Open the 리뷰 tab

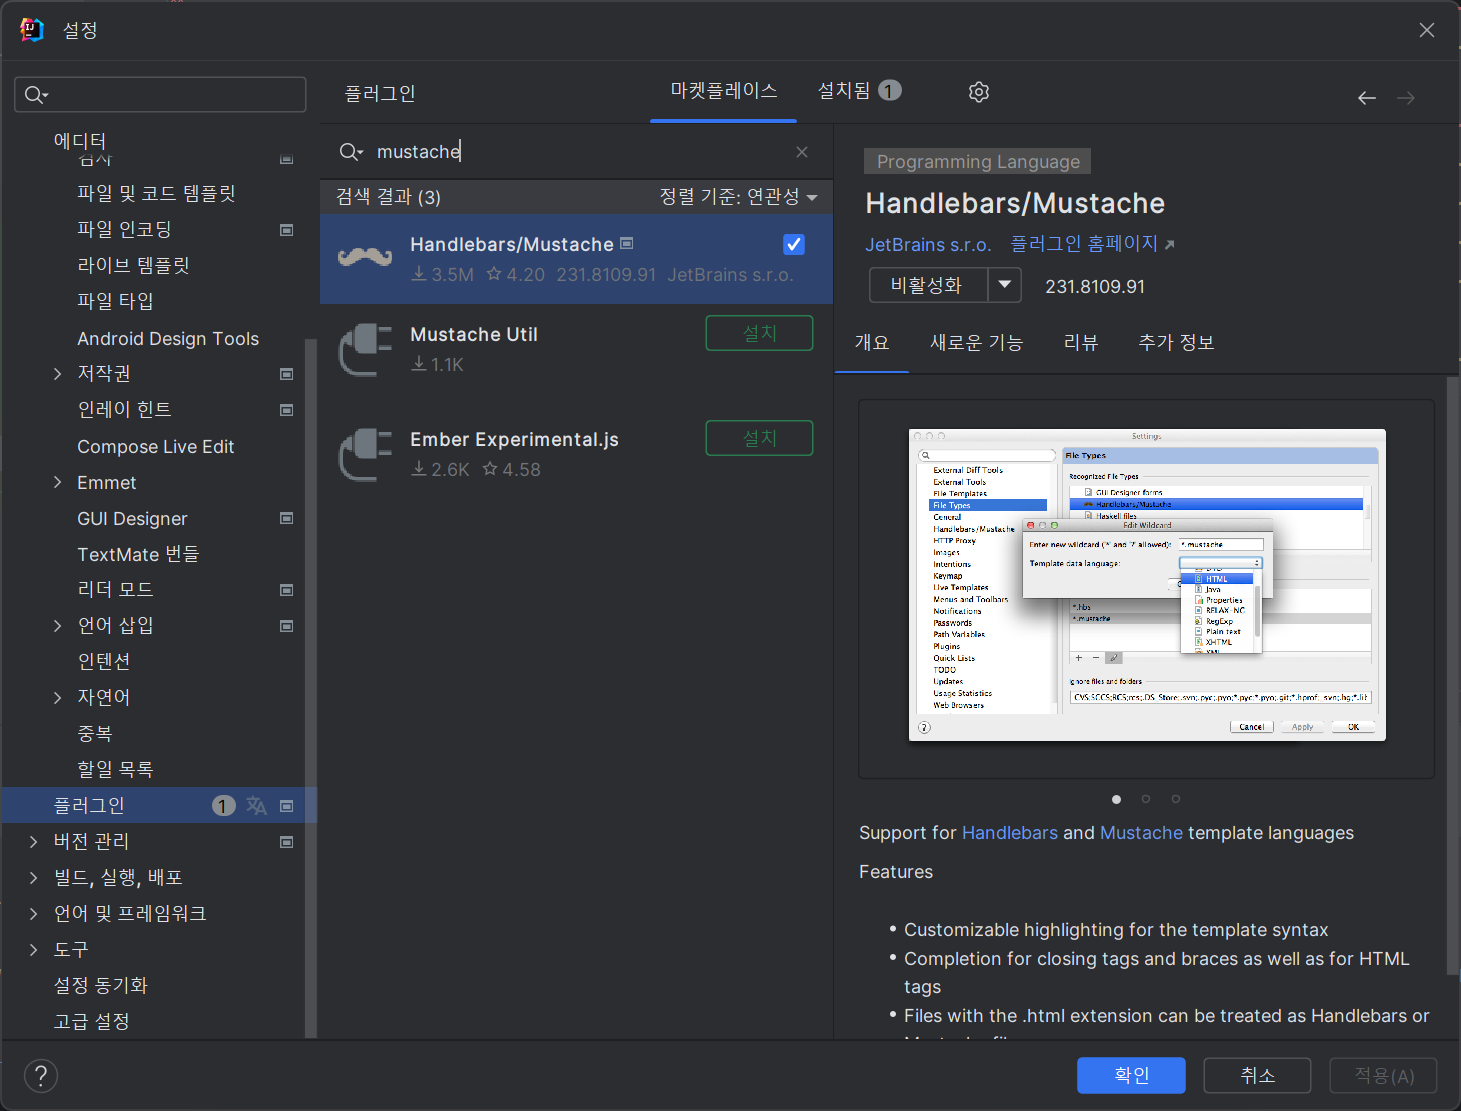1081,343
